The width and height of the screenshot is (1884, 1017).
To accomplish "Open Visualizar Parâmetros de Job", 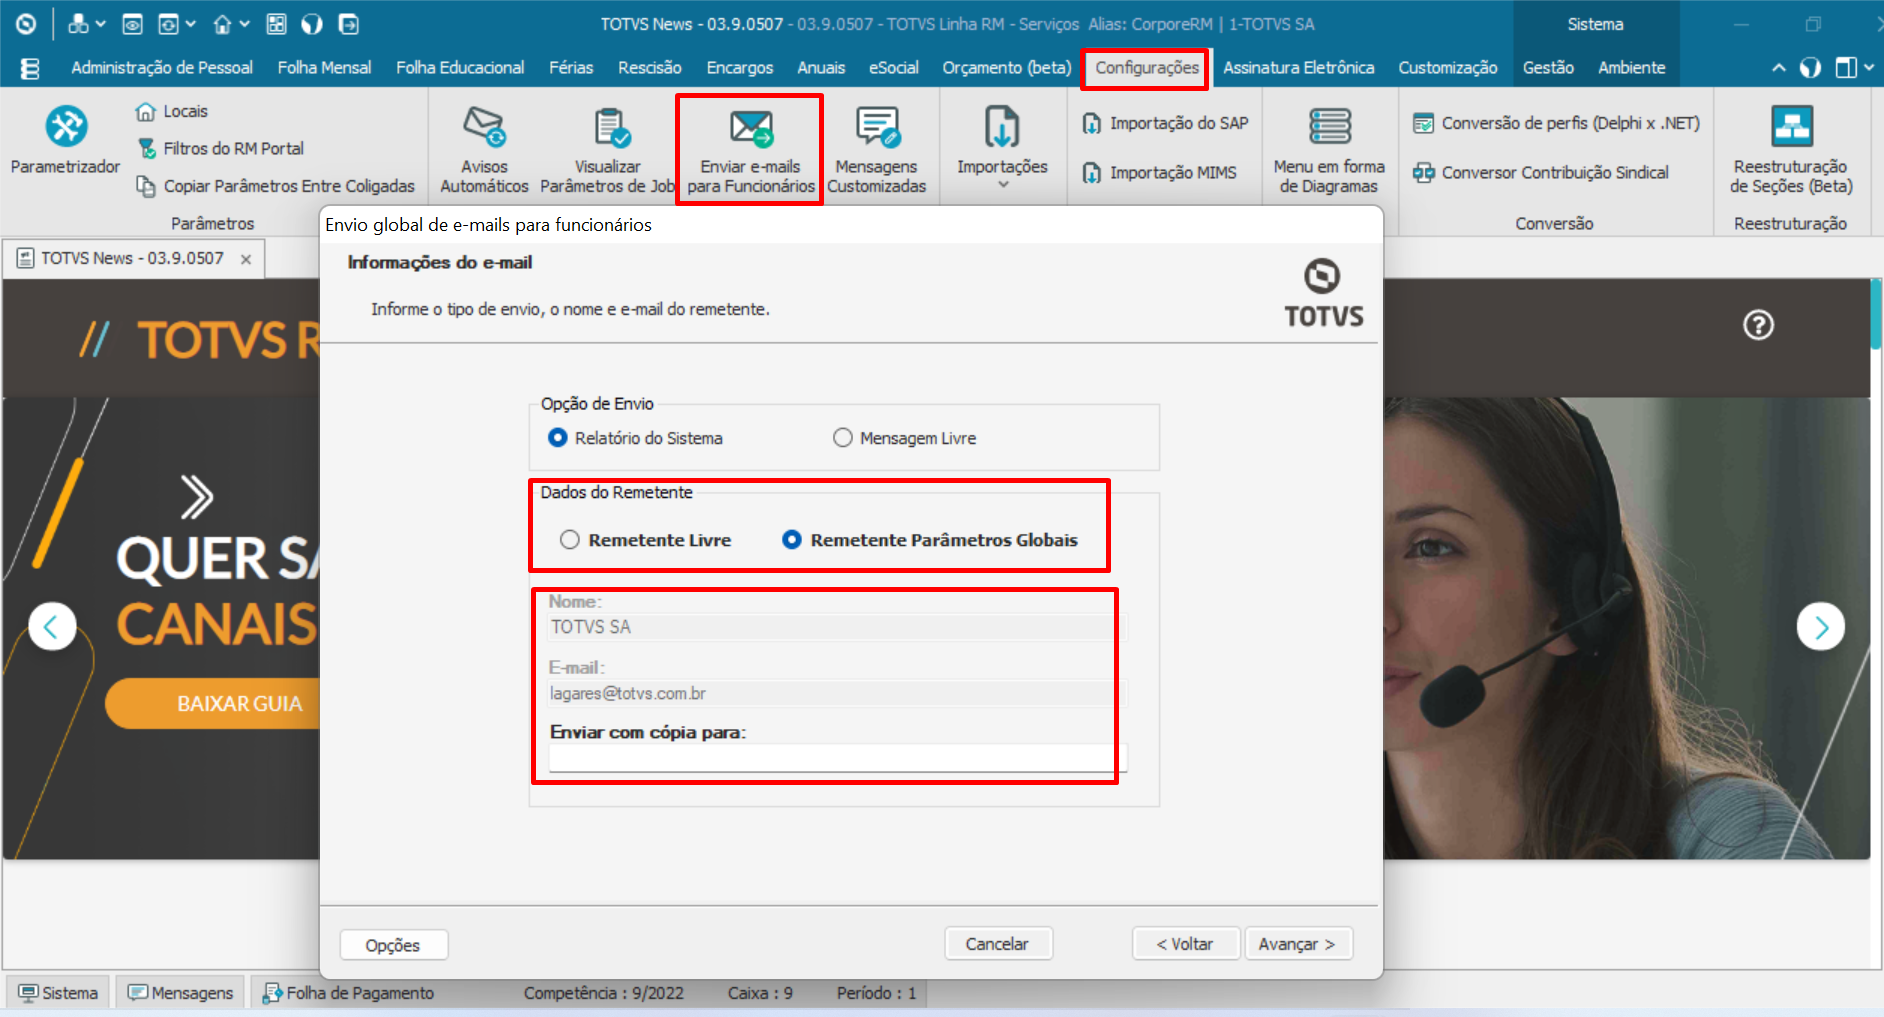I will [607, 150].
